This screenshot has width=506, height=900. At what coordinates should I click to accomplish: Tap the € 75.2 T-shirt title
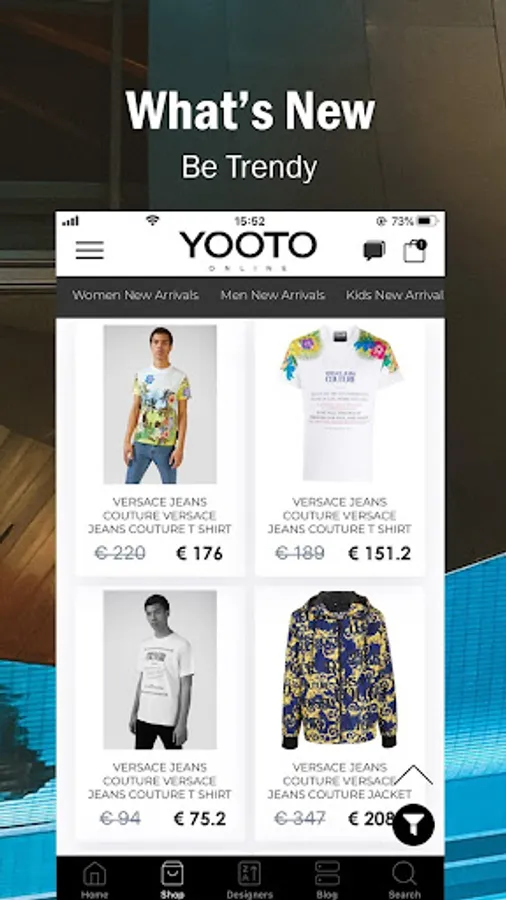[160, 781]
